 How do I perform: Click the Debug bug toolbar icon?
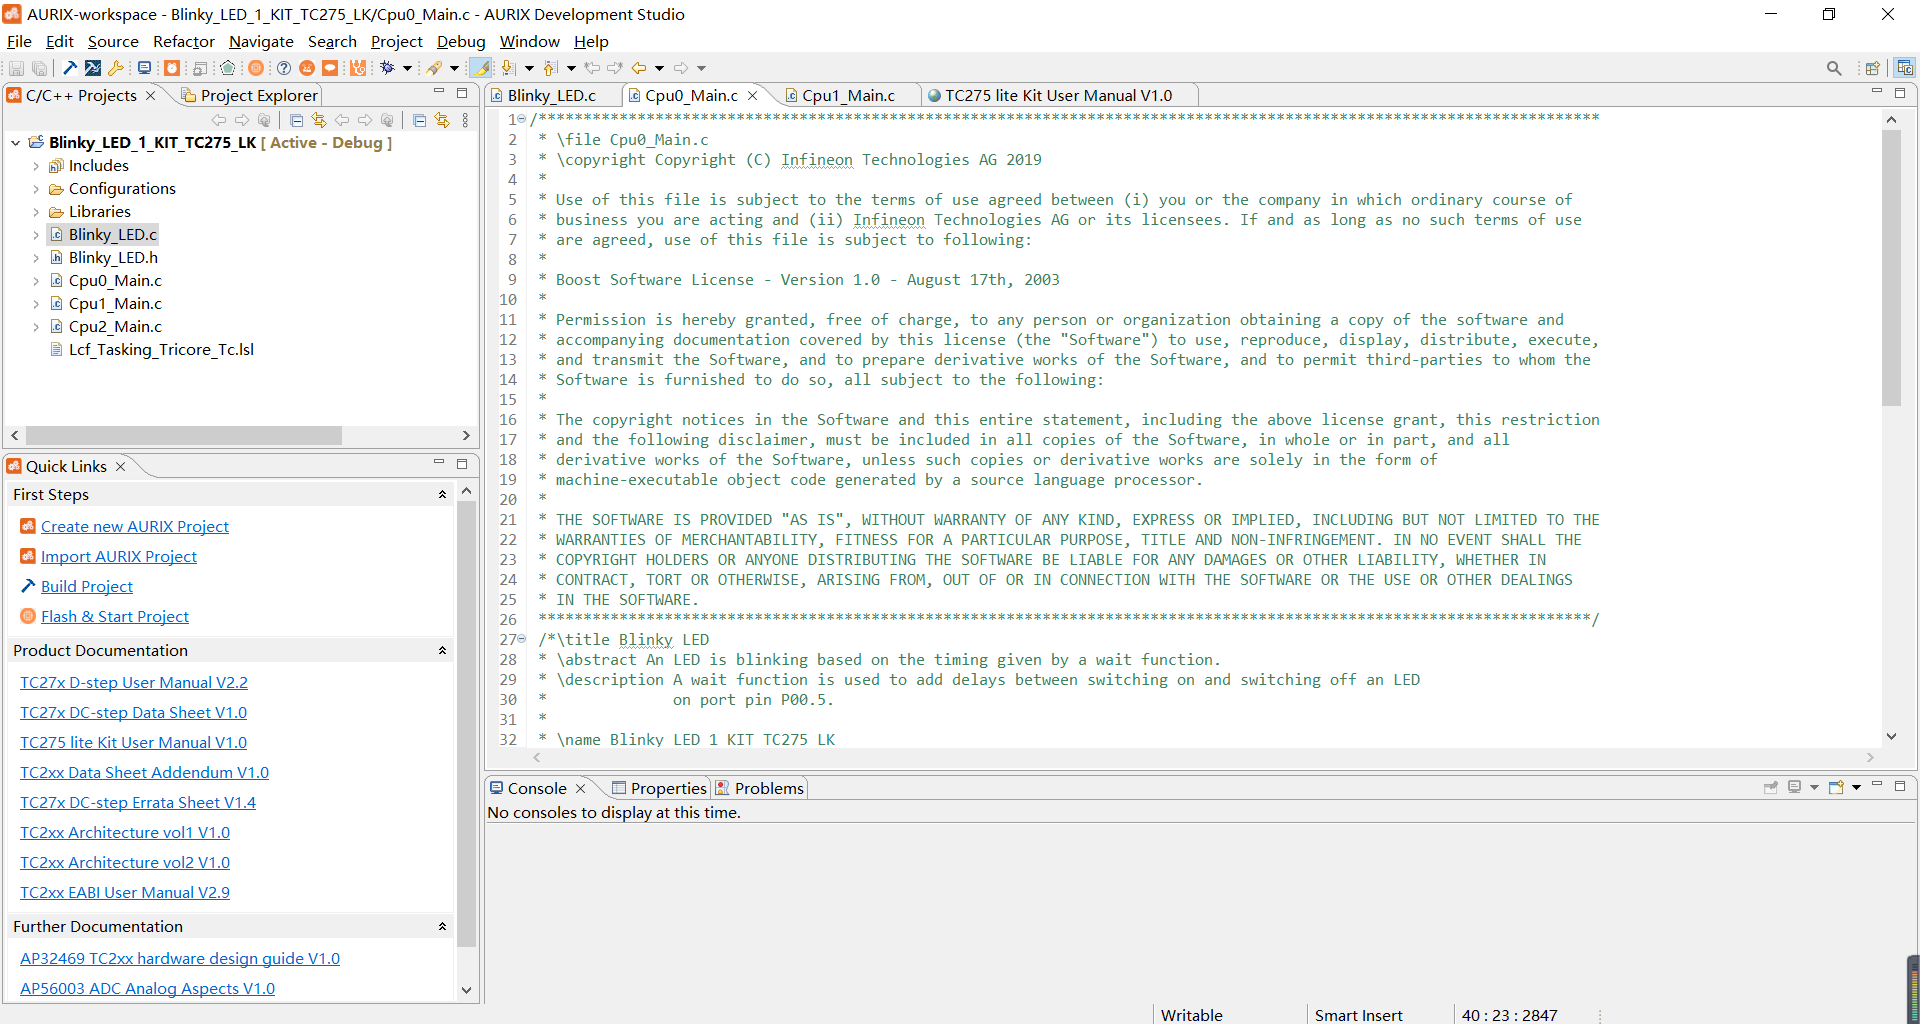pyautogui.click(x=387, y=68)
